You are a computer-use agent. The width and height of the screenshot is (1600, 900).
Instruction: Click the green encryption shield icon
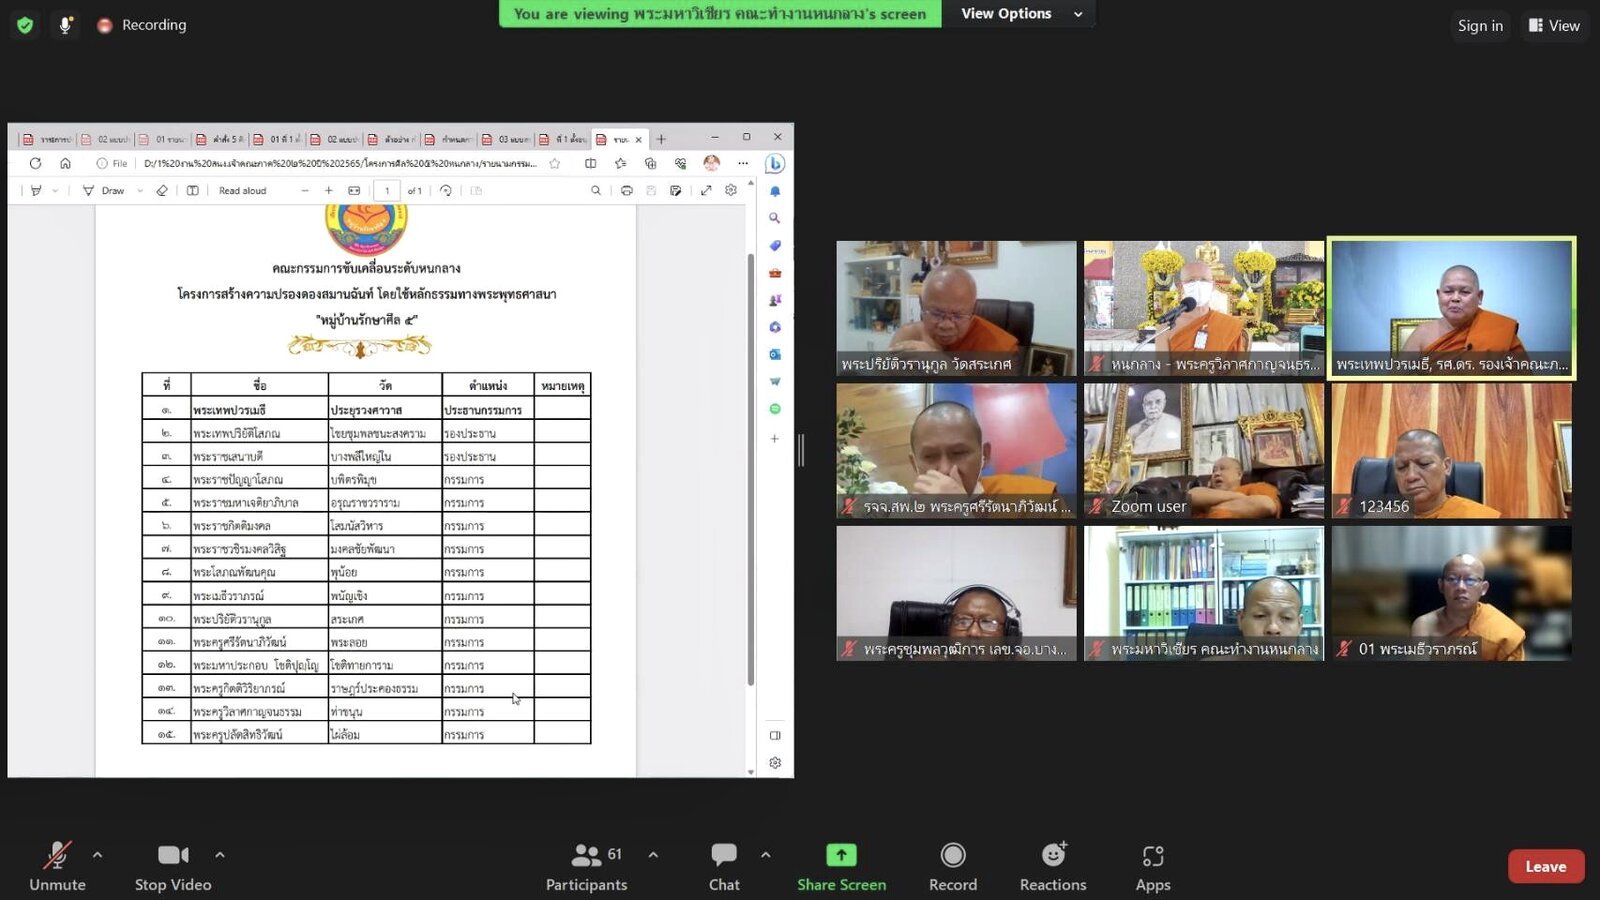click(25, 25)
